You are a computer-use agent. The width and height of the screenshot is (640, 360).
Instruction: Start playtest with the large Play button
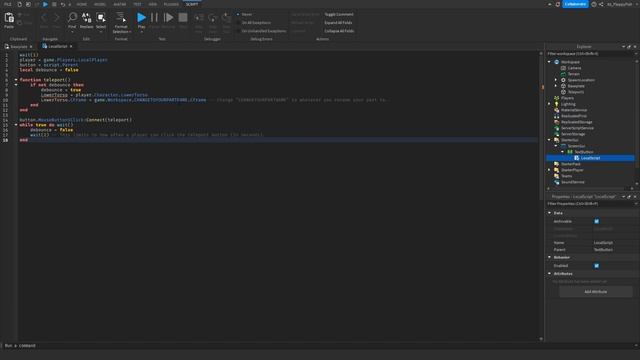(141, 17)
